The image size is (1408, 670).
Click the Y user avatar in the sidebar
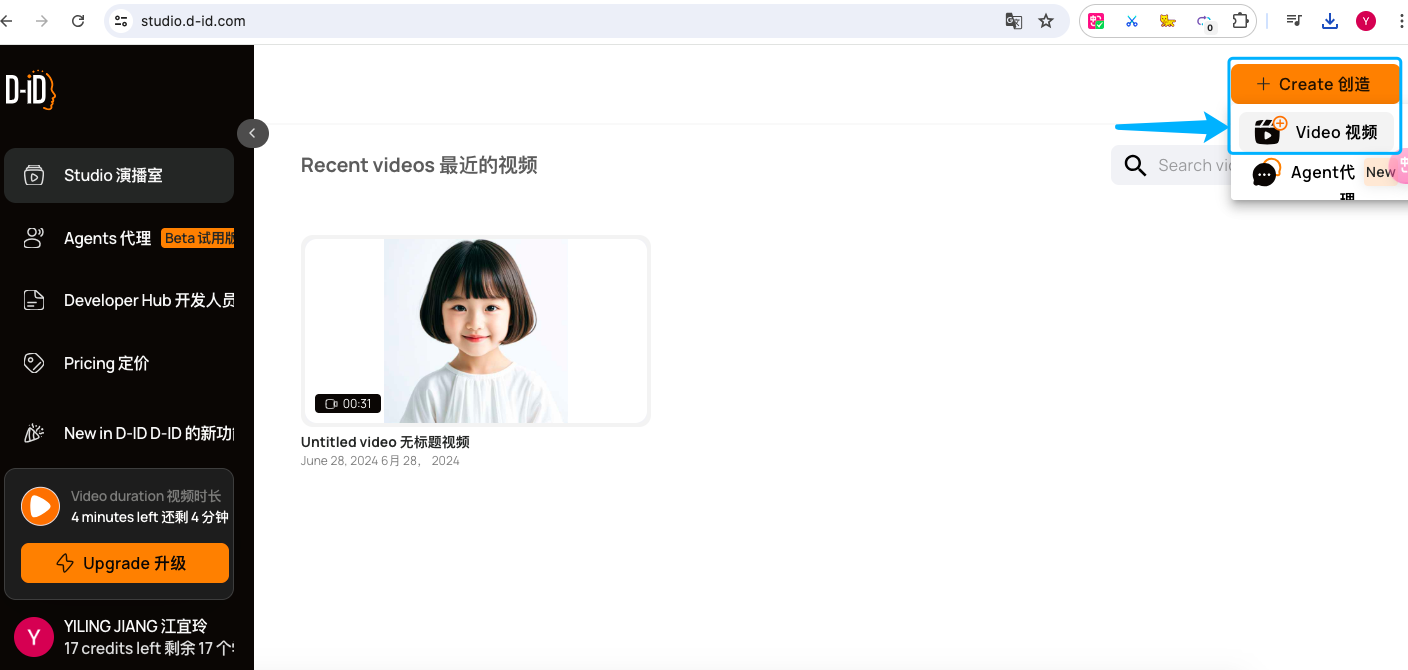(34, 637)
